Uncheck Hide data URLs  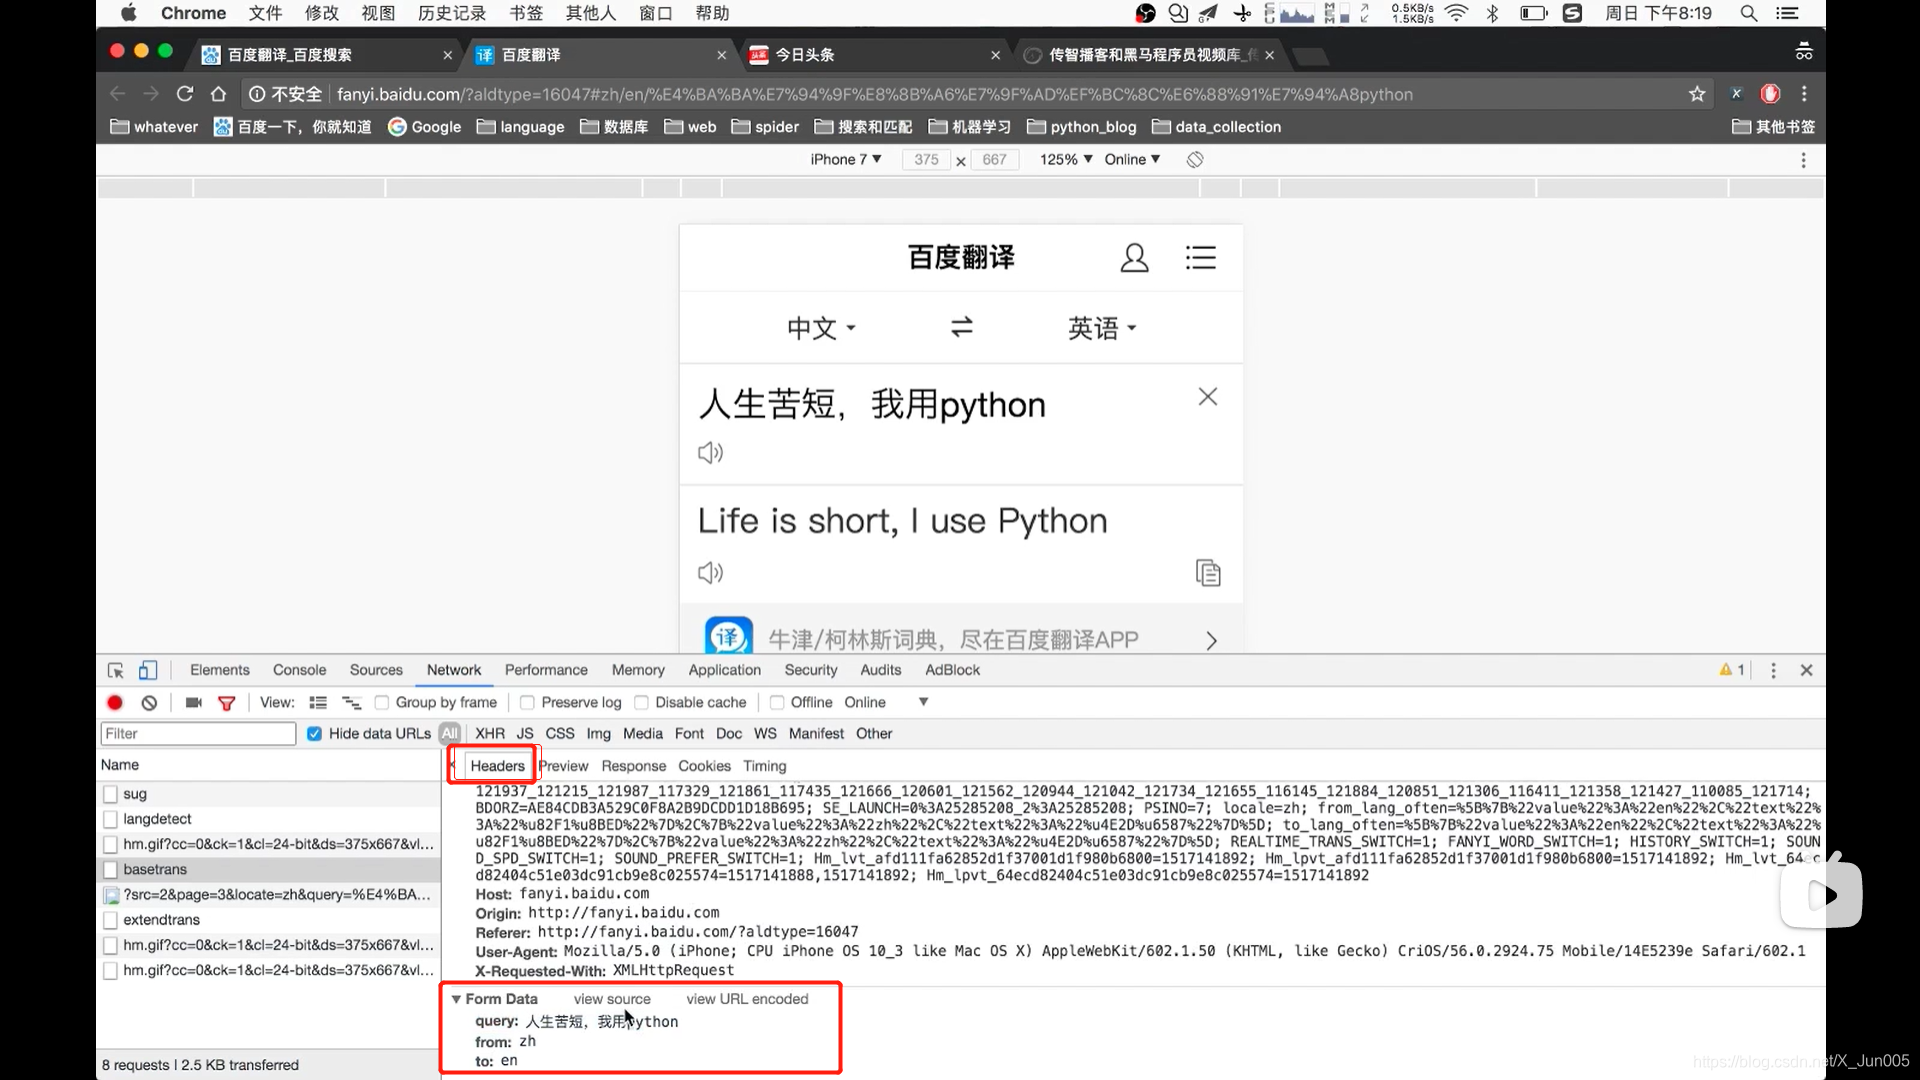click(314, 734)
